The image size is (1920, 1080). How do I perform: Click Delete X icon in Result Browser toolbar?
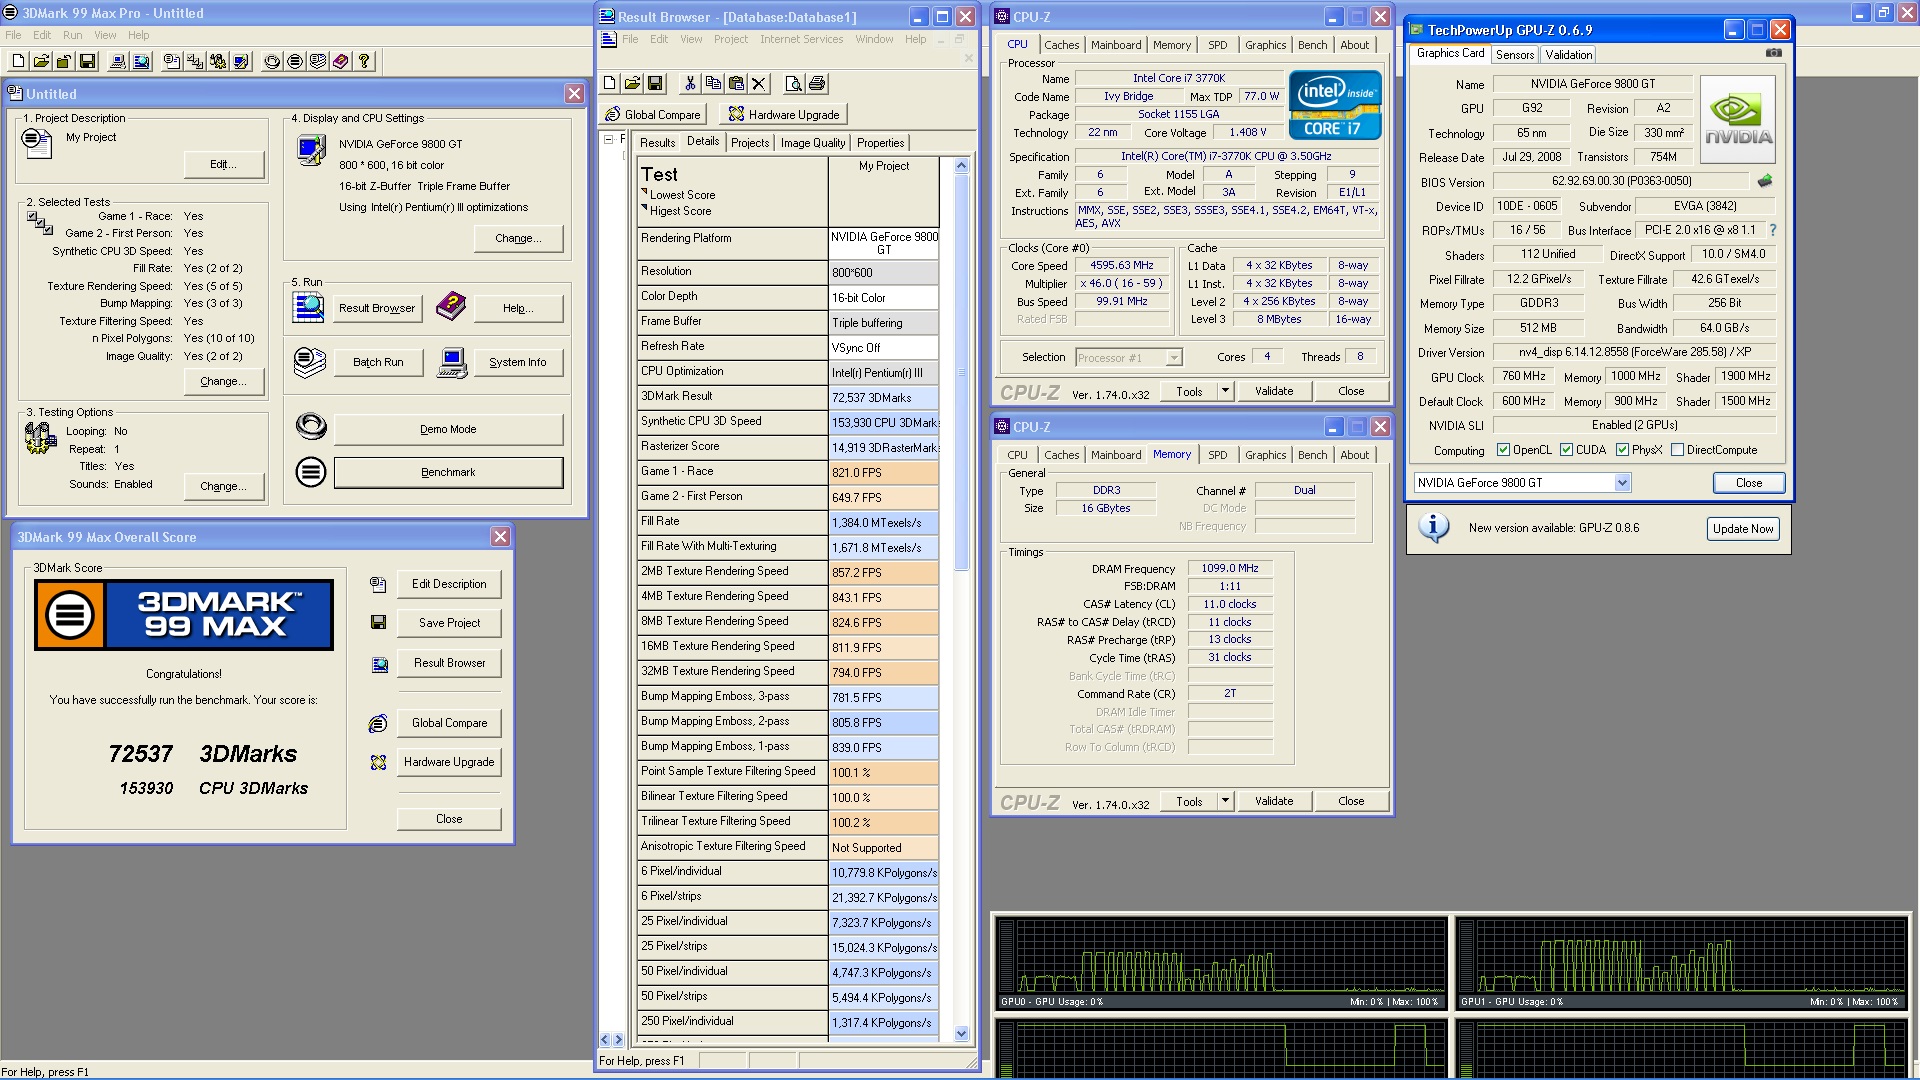point(759,84)
